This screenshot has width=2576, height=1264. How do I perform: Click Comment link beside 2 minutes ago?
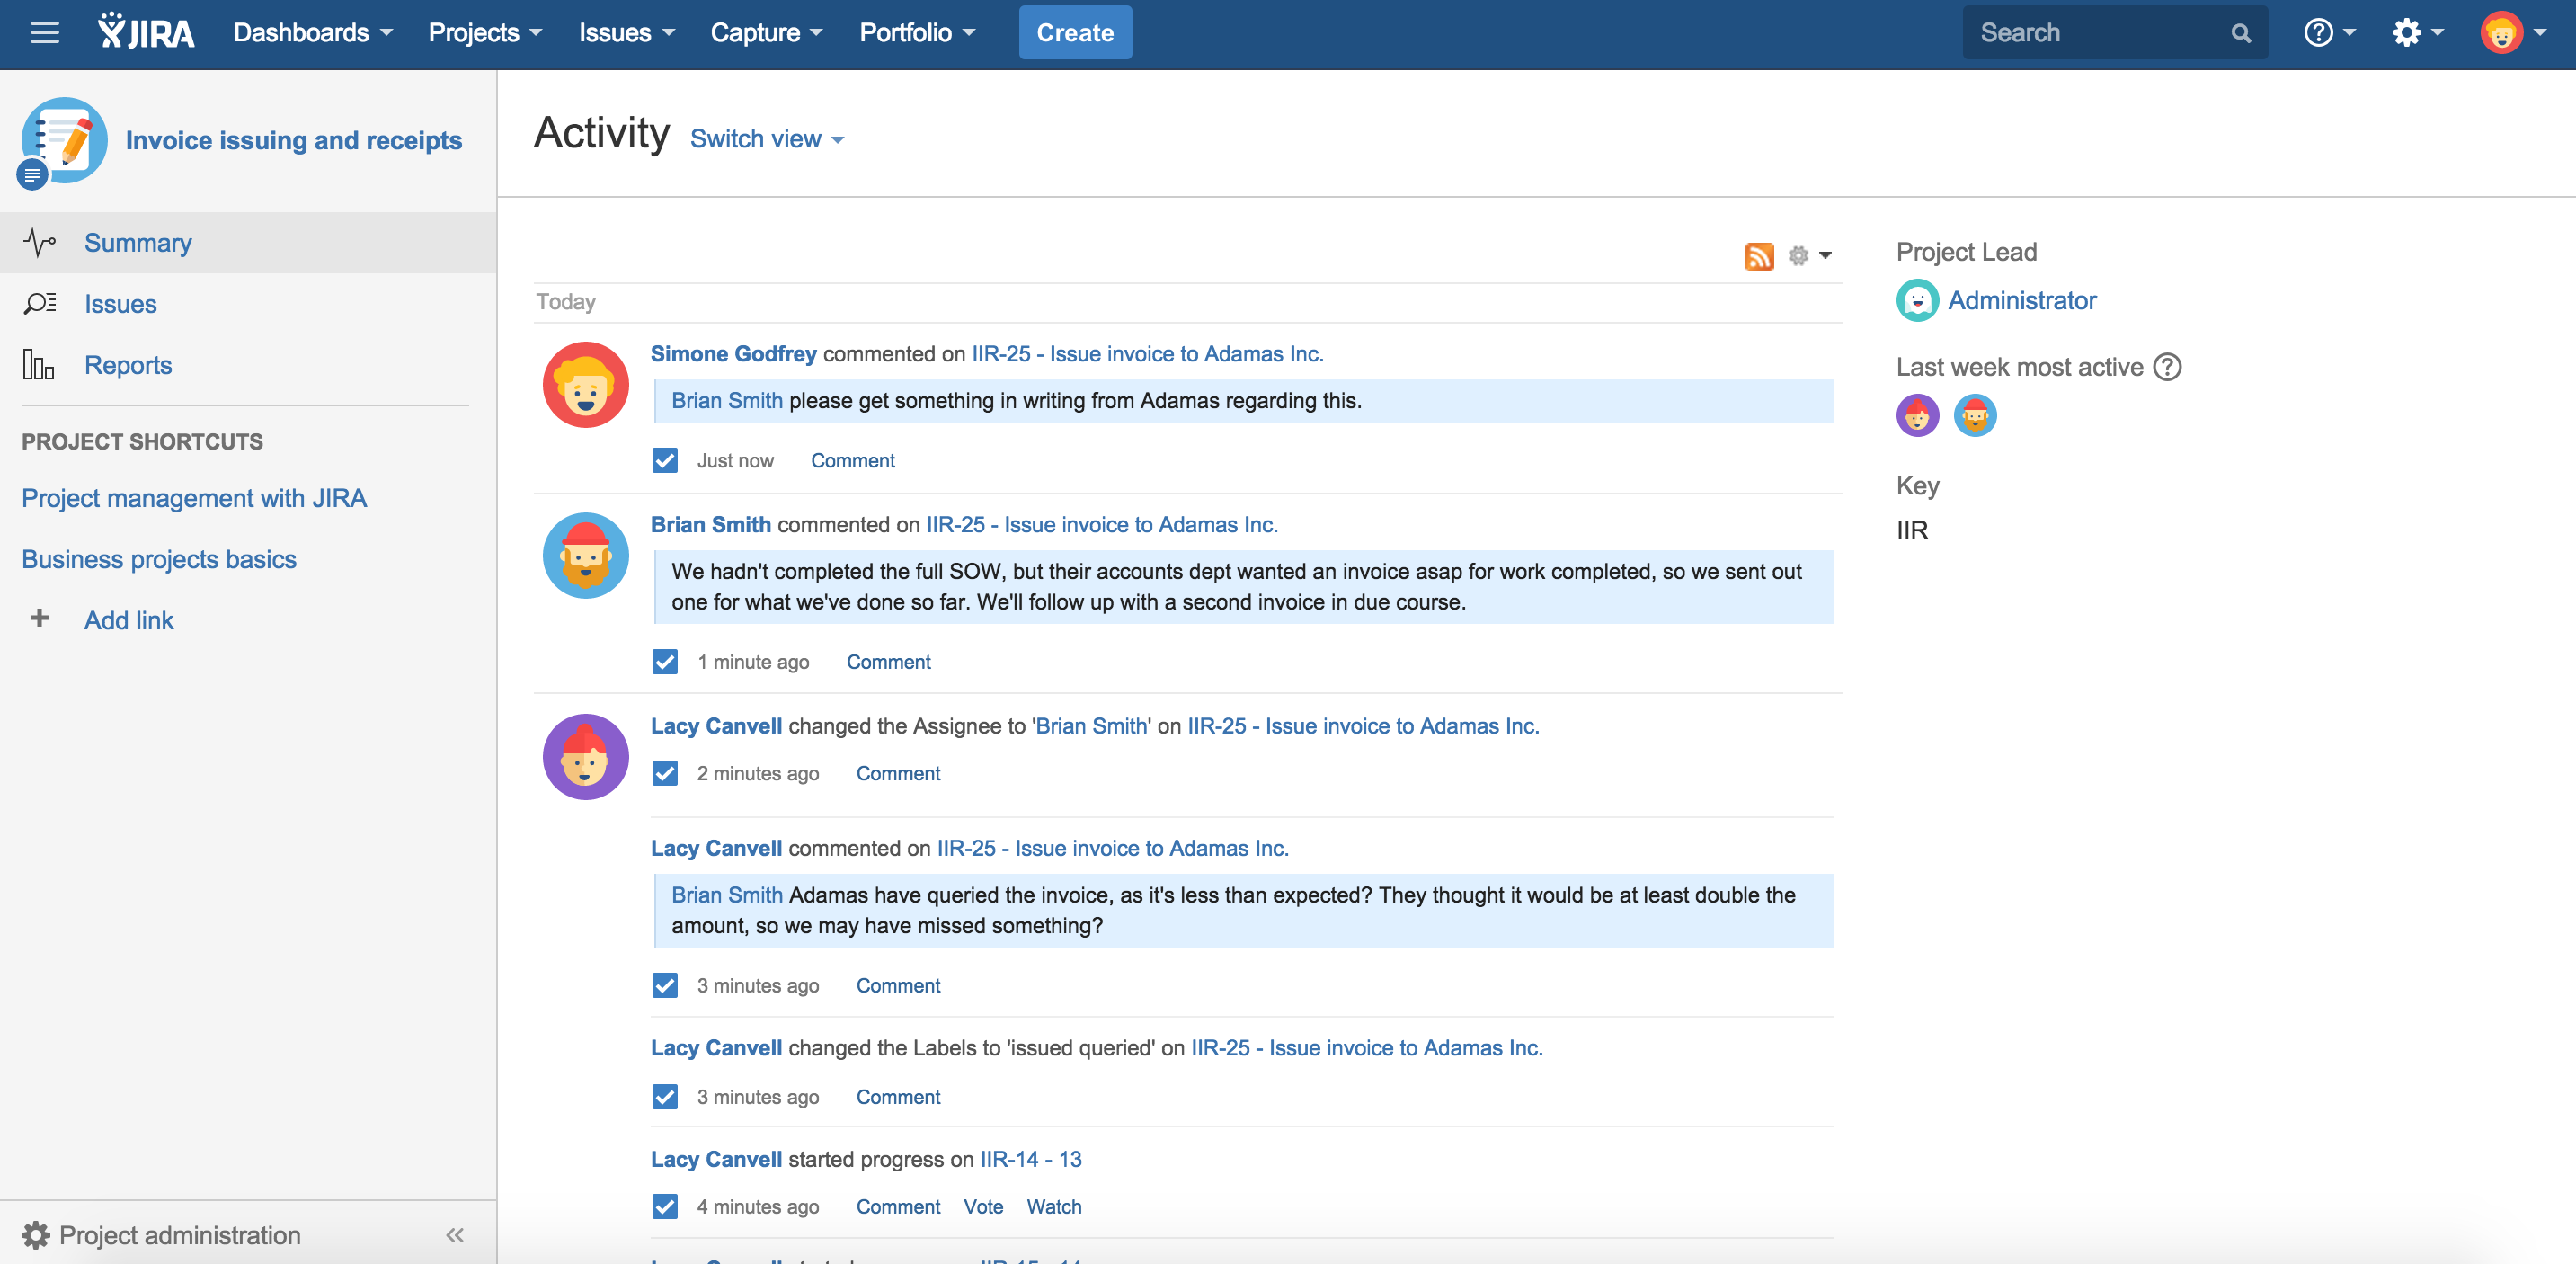898,773
